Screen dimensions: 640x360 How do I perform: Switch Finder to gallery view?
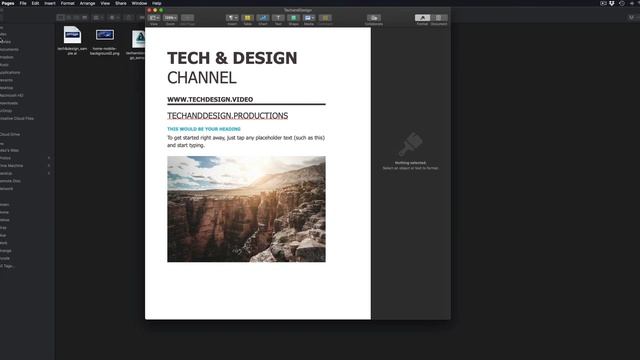coord(84,18)
